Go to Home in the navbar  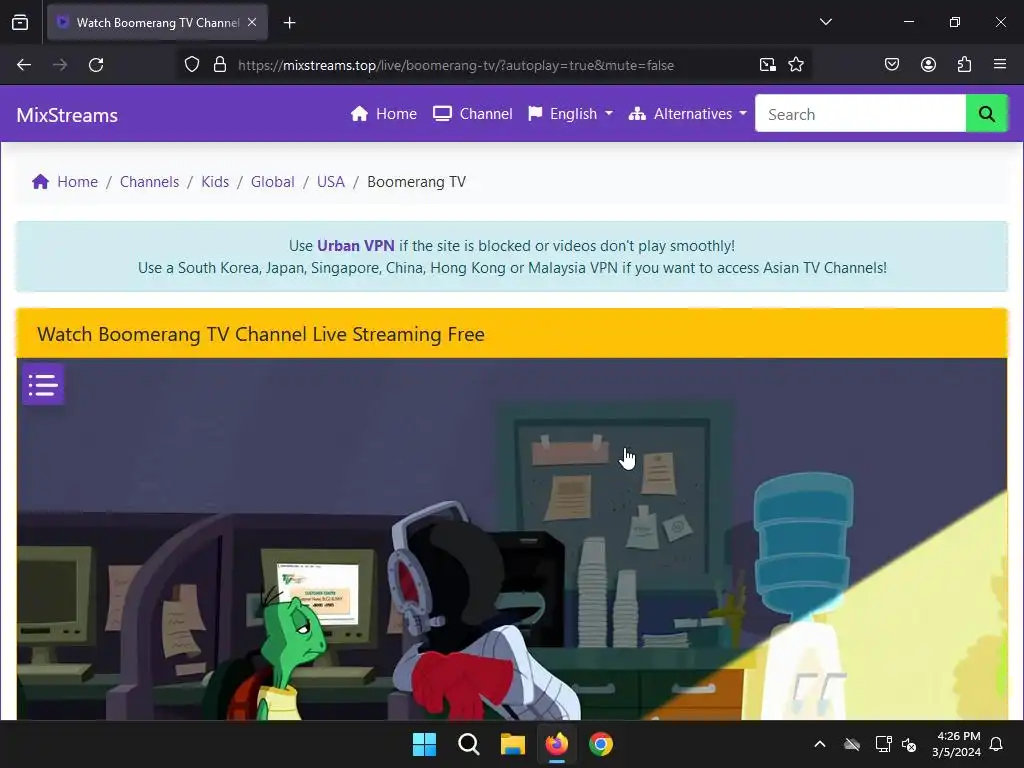pos(384,114)
